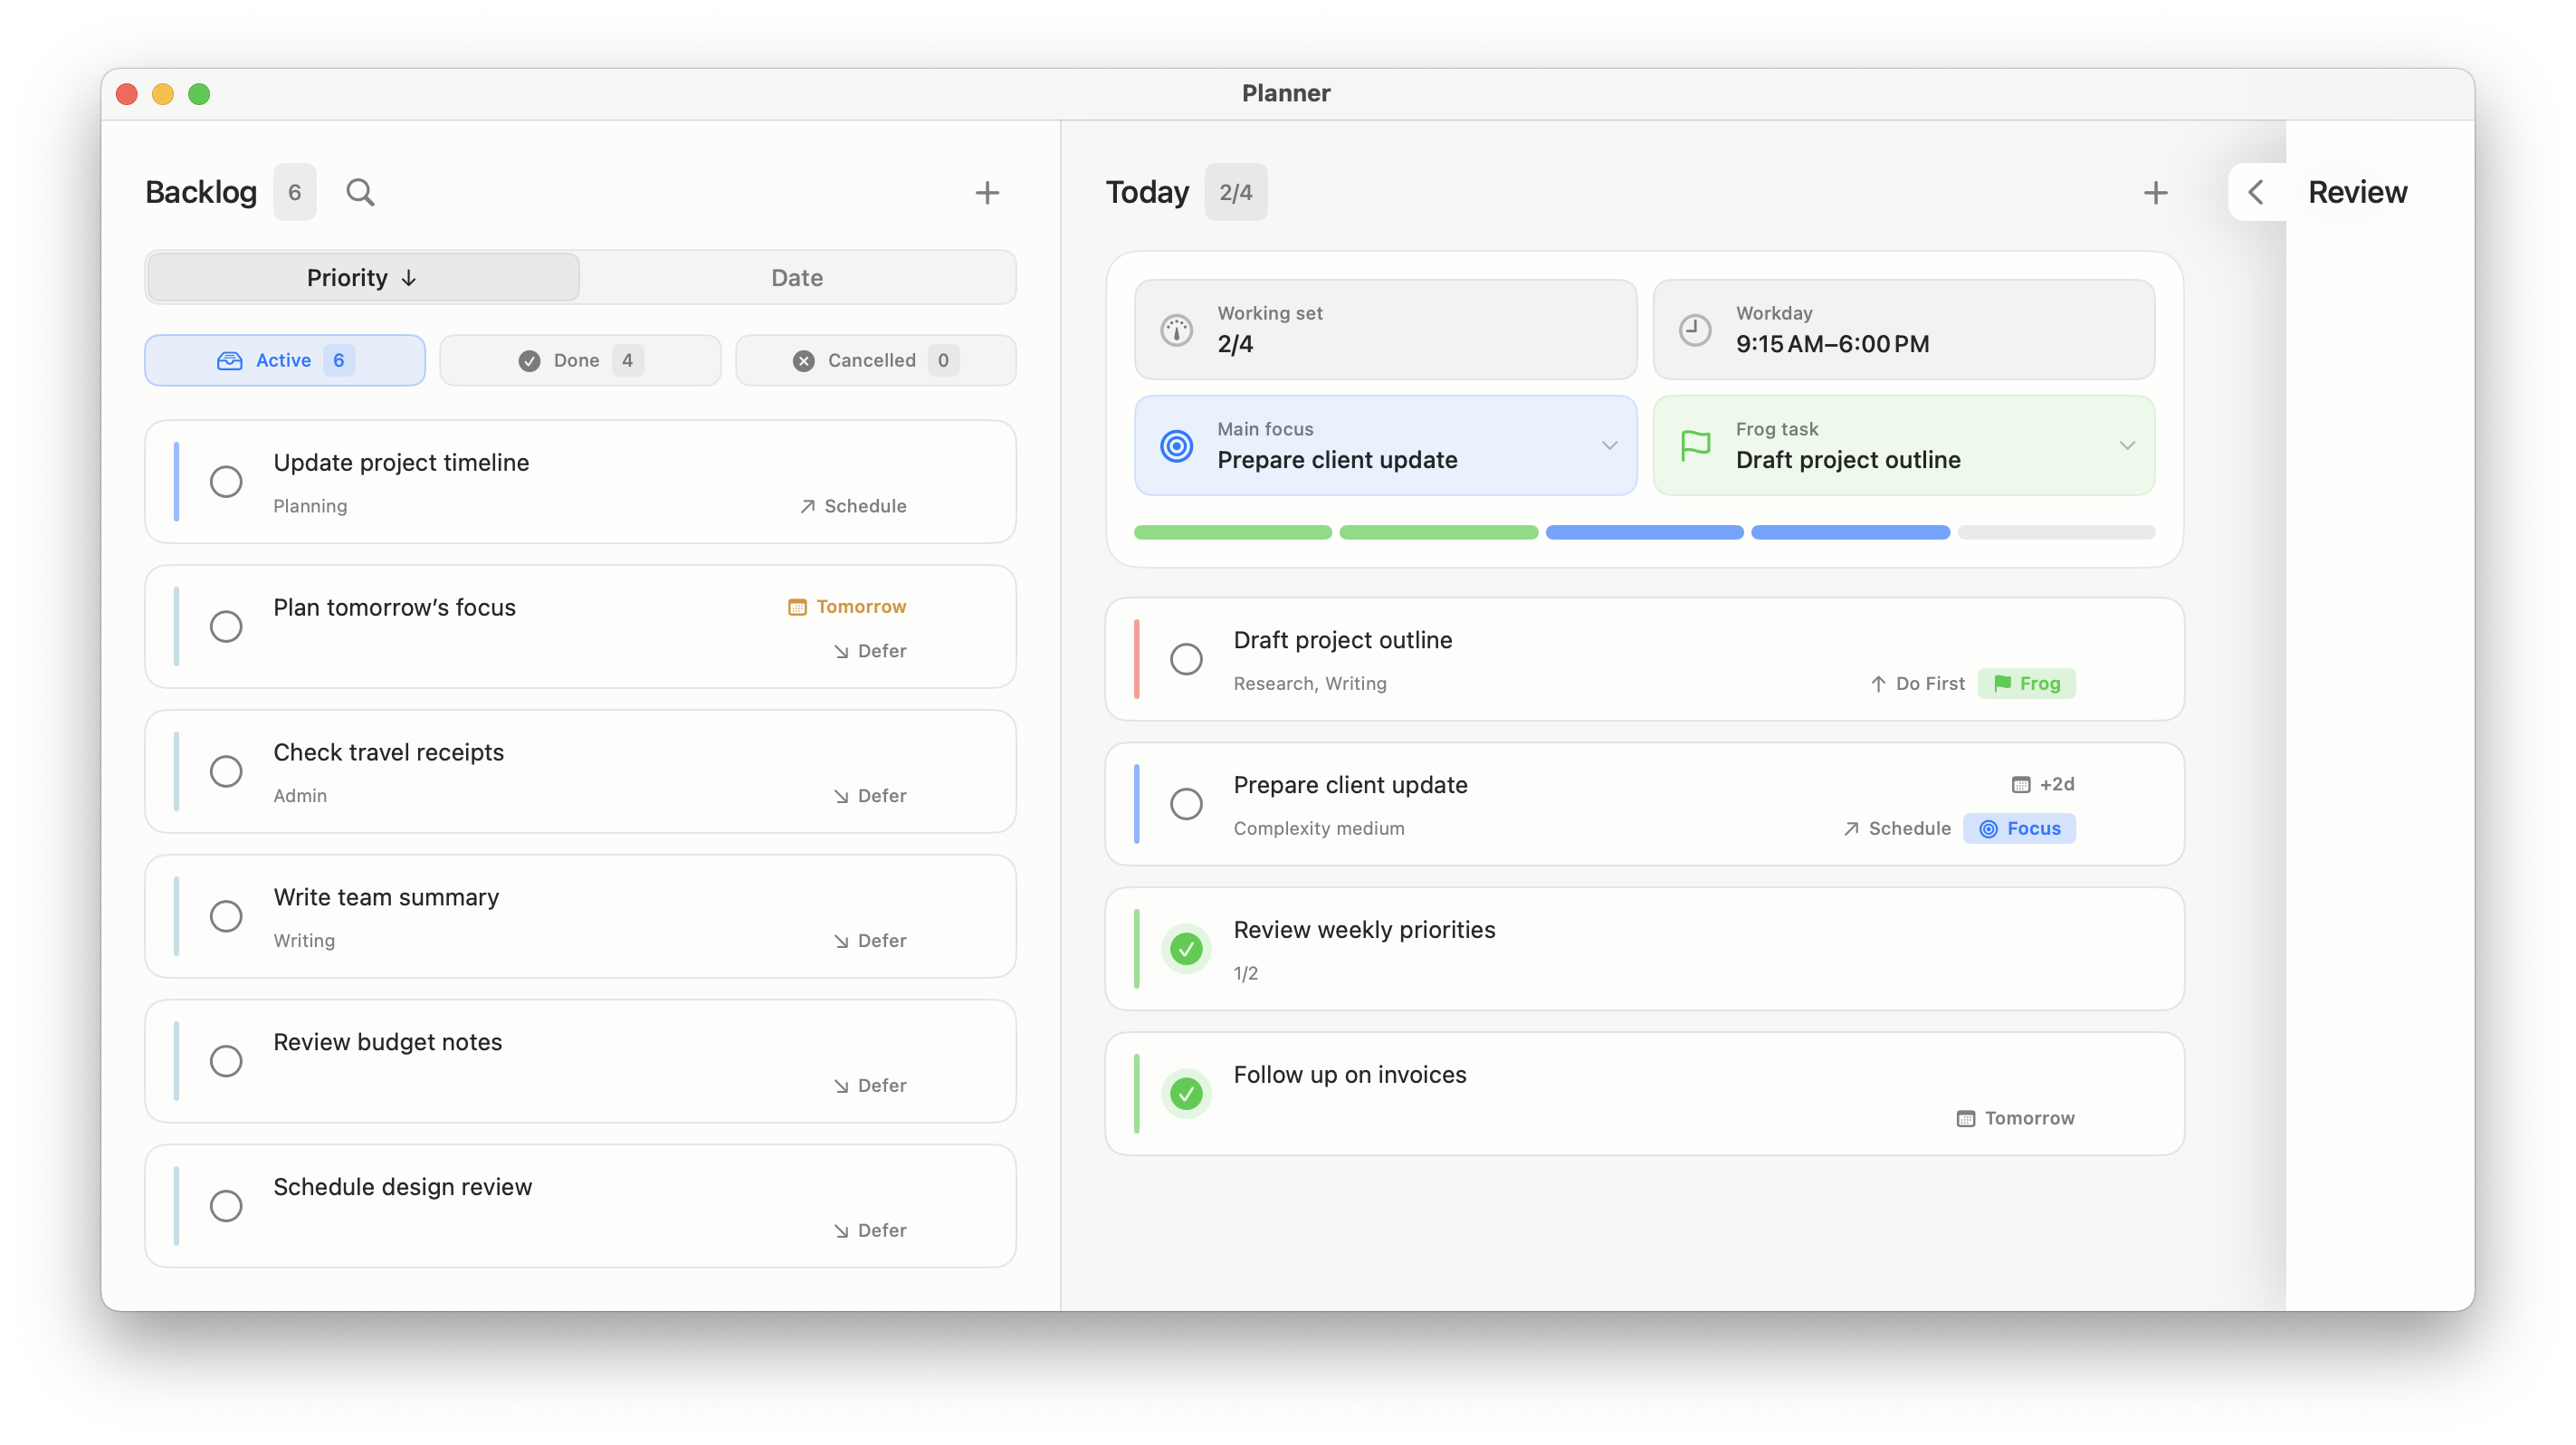Complete Draft project outline task
Screen dimensions: 2576x1445
coord(1186,659)
